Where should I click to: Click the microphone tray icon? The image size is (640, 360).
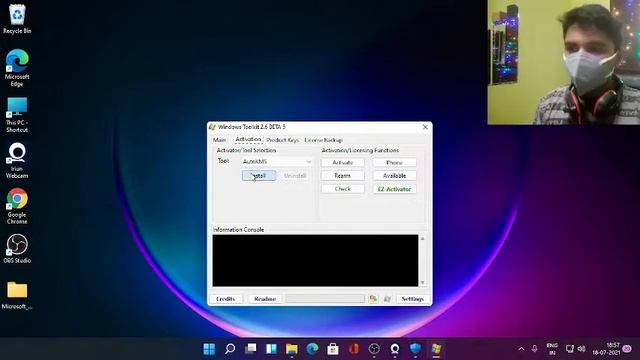[x=534, y=349]
